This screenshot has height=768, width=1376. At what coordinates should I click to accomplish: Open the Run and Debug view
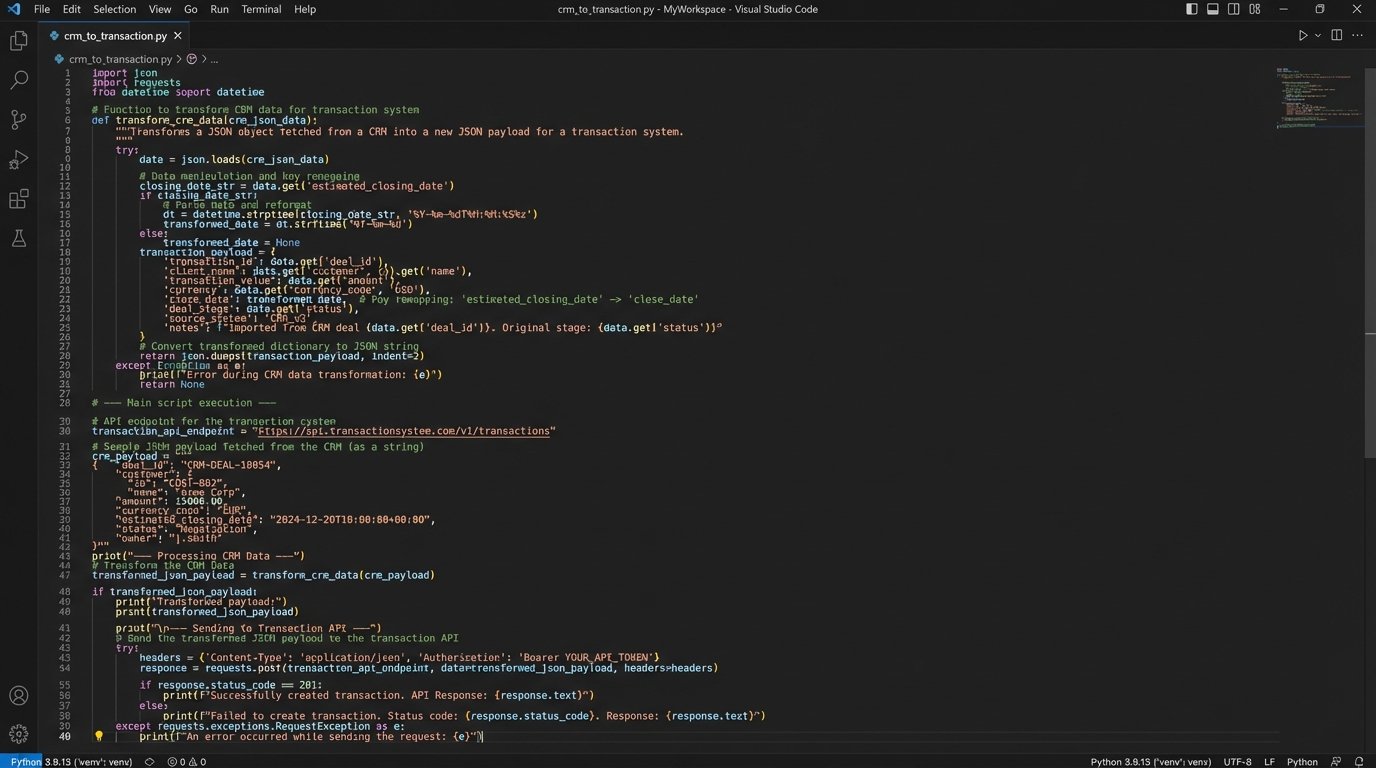tap(18, 160)
